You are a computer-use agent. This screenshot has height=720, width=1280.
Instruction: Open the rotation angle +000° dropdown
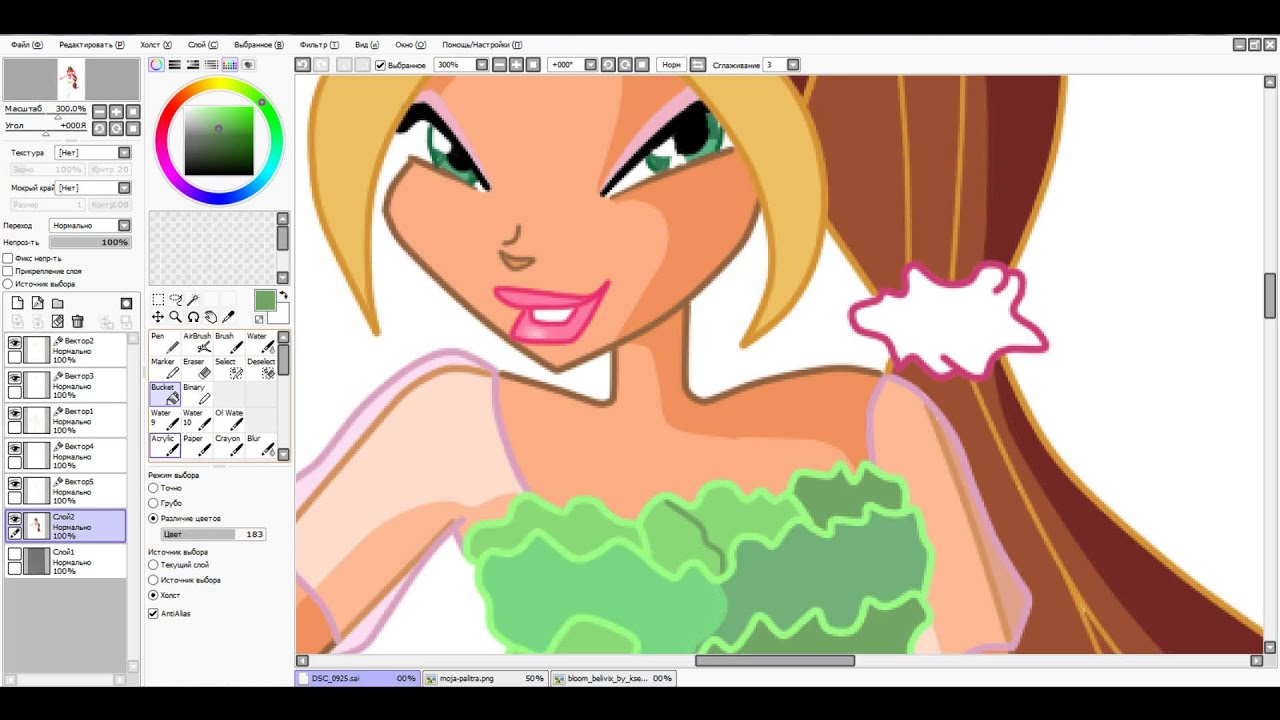pyautogui.click(x=591, y=65)
